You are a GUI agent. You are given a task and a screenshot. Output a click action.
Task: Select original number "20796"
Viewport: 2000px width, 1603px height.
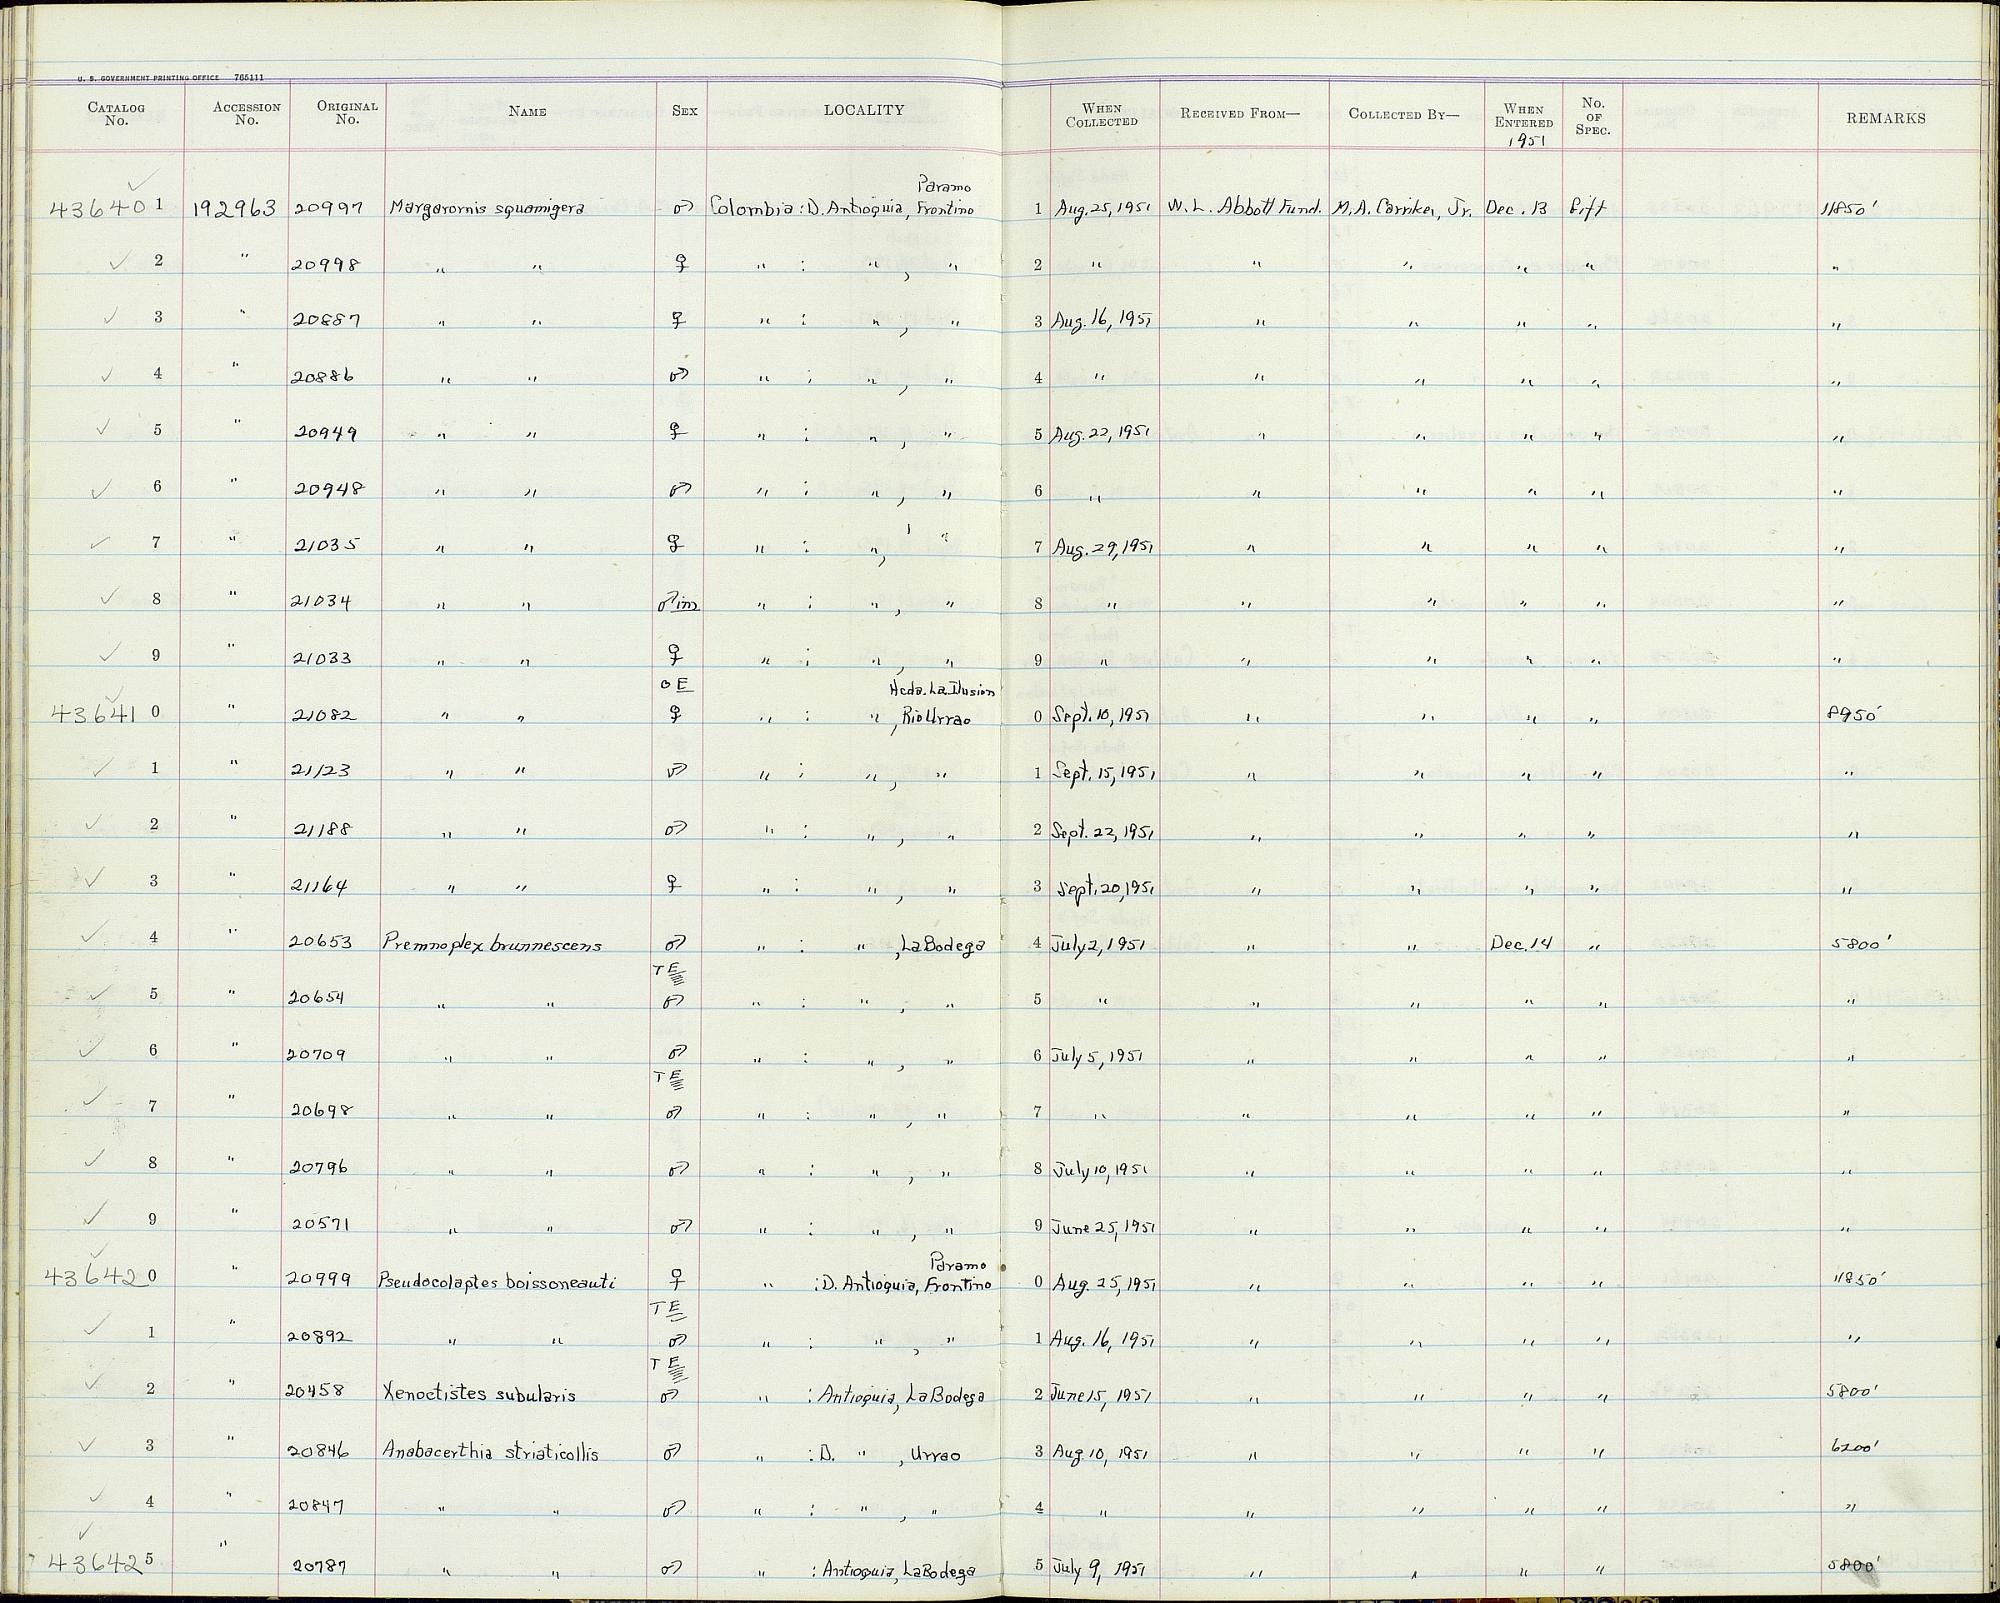320,1167
